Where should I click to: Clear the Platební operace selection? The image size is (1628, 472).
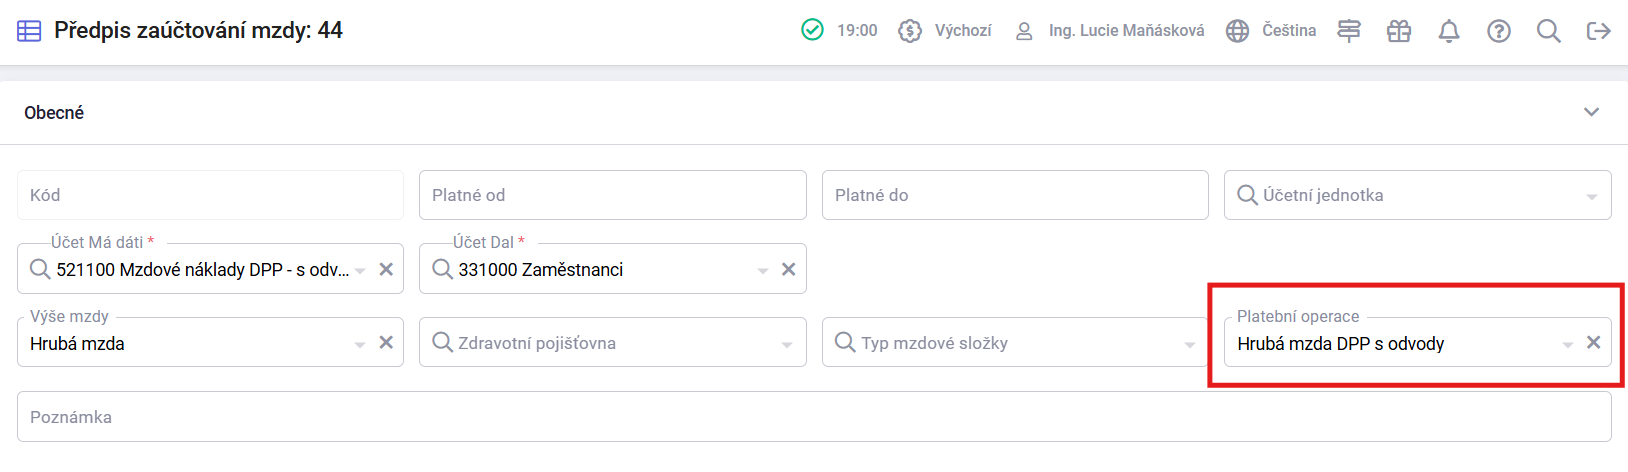(1593, 342)
